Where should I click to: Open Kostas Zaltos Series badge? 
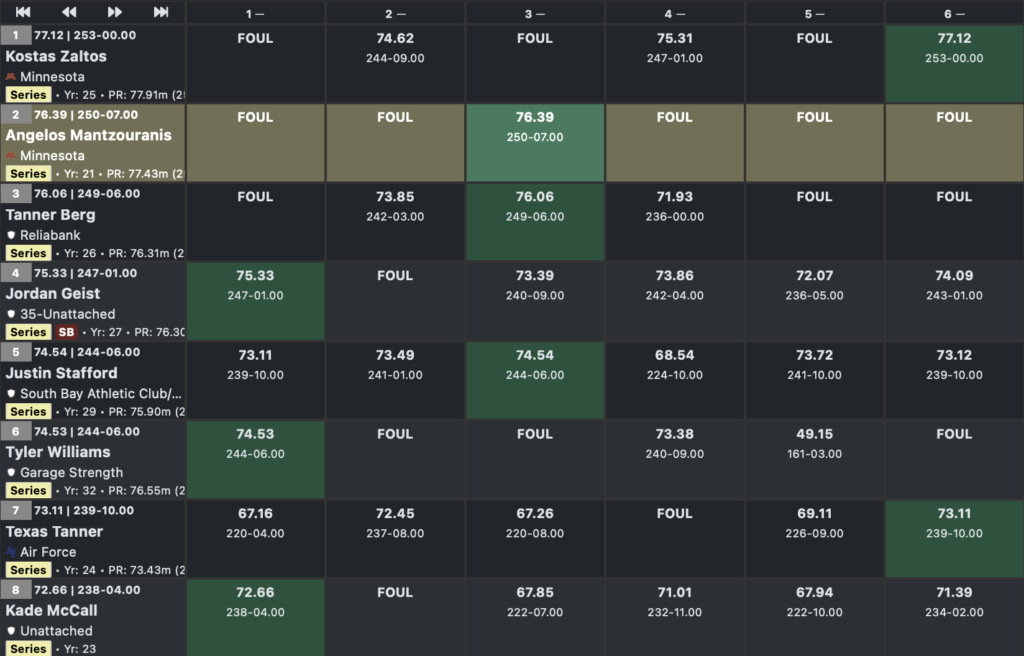click(x=28, y=95)
